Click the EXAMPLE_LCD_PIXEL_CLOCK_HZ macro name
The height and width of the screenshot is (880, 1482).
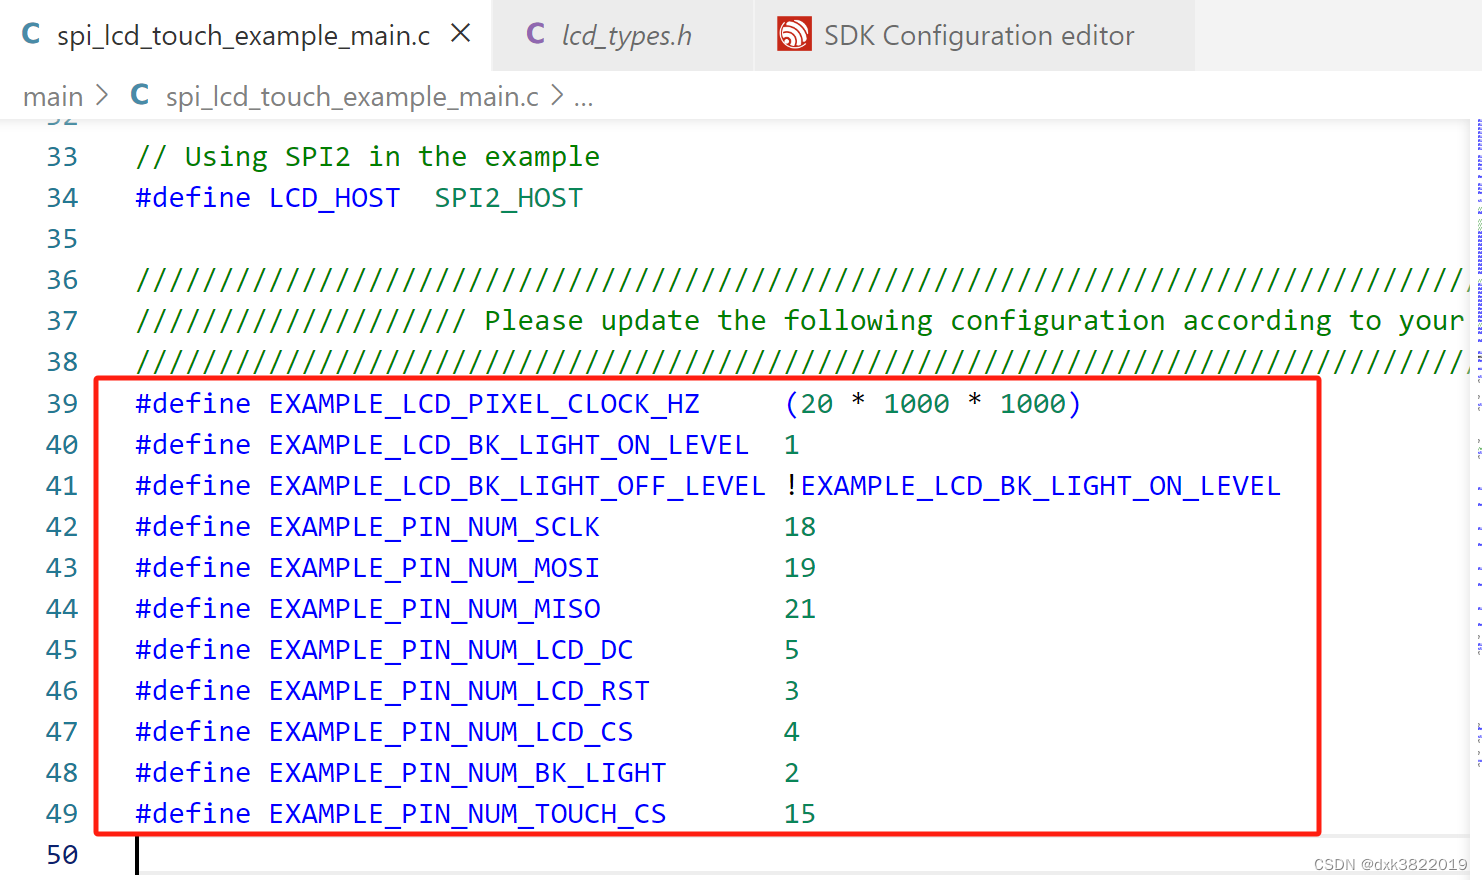[483, 403]
